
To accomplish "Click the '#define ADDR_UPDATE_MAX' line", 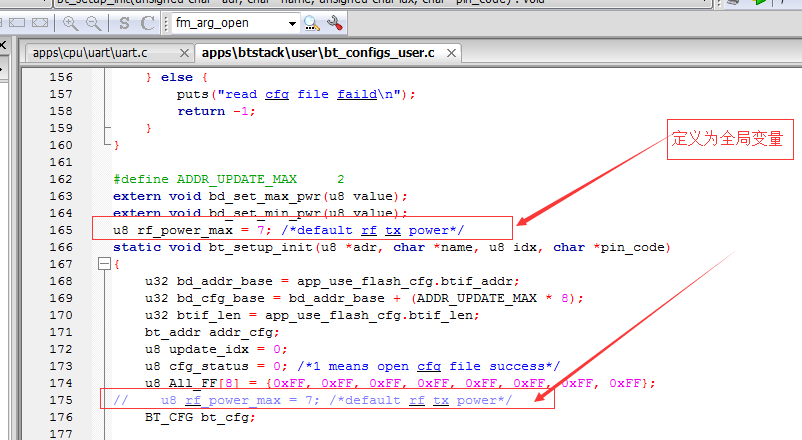I will [229, 179].
